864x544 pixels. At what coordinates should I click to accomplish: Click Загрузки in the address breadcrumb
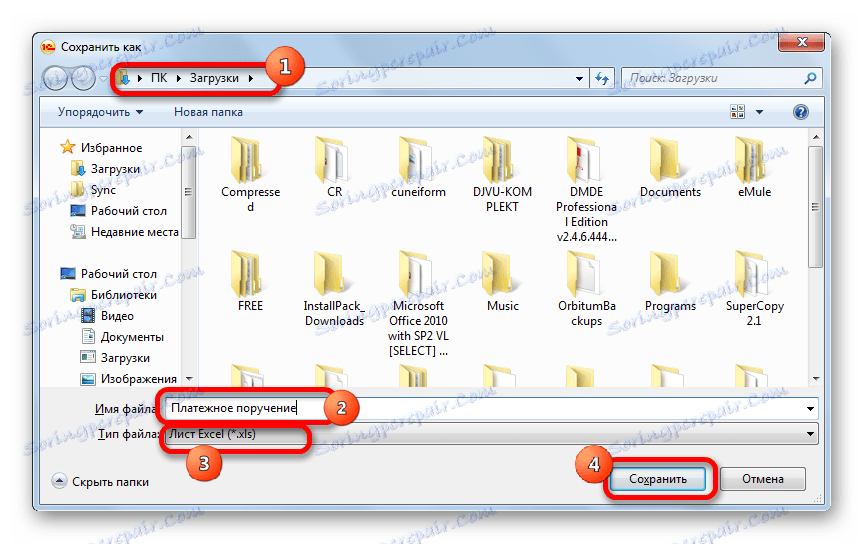(214, 78)
